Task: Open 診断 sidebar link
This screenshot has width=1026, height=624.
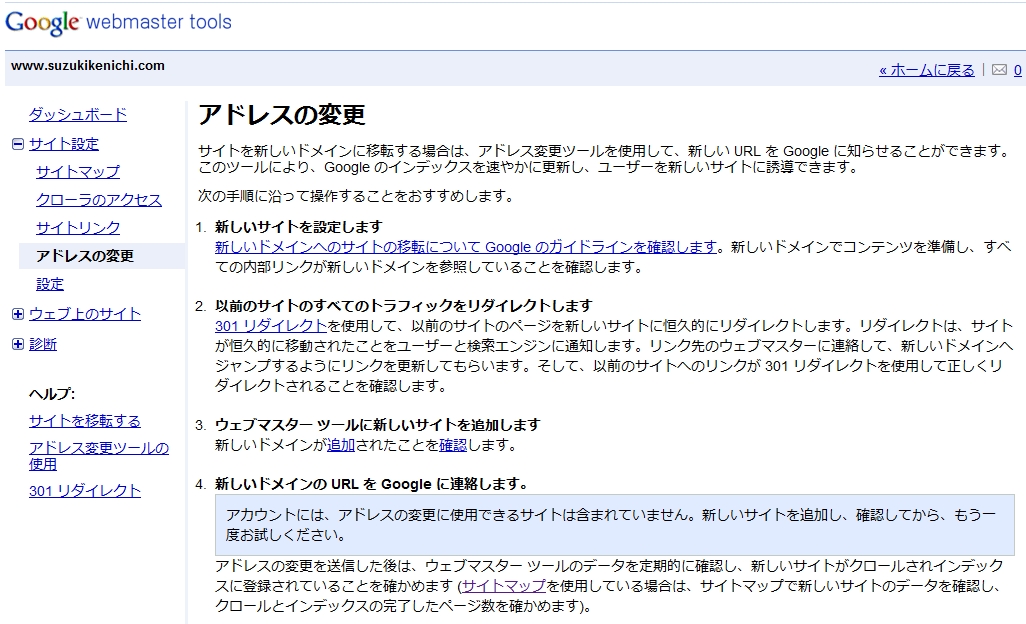Action: pyautogui.click(x=43, y=344)
